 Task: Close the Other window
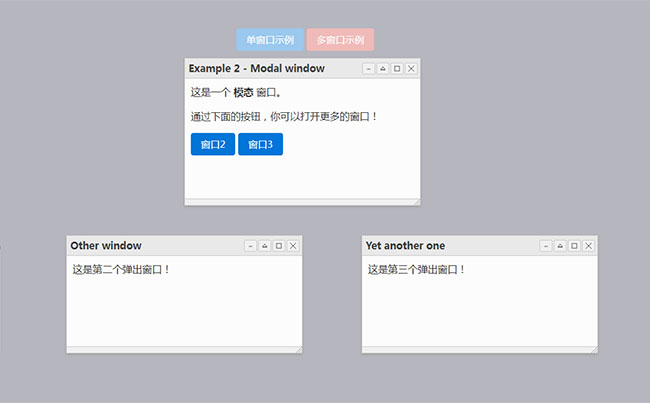coord(293,246)
